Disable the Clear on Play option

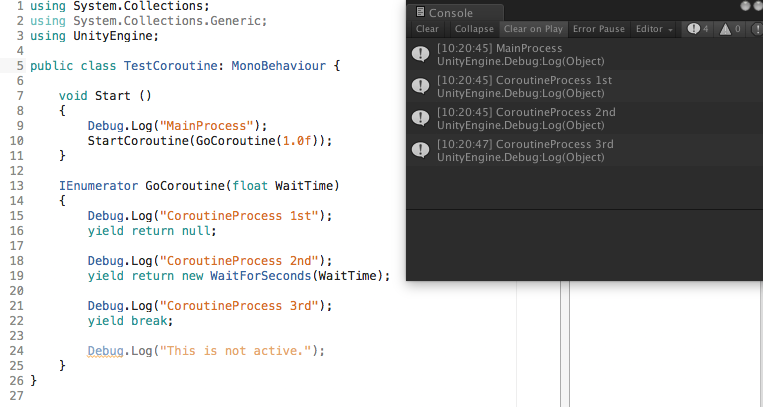click(x=533, y=29)
